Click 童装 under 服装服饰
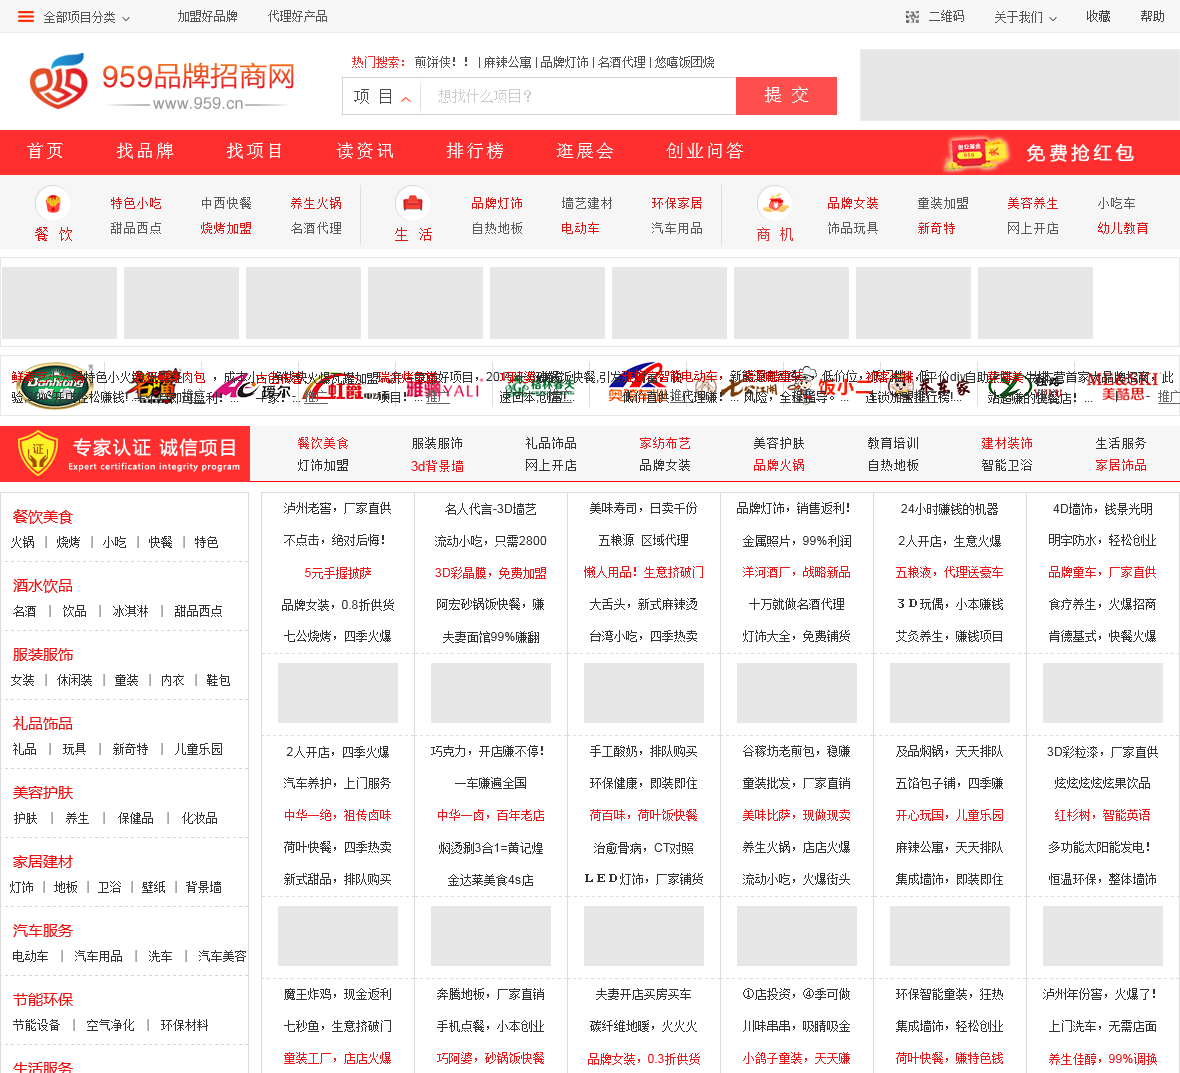The width and height of the screenshot is (1180, 1073). point(126,680)
